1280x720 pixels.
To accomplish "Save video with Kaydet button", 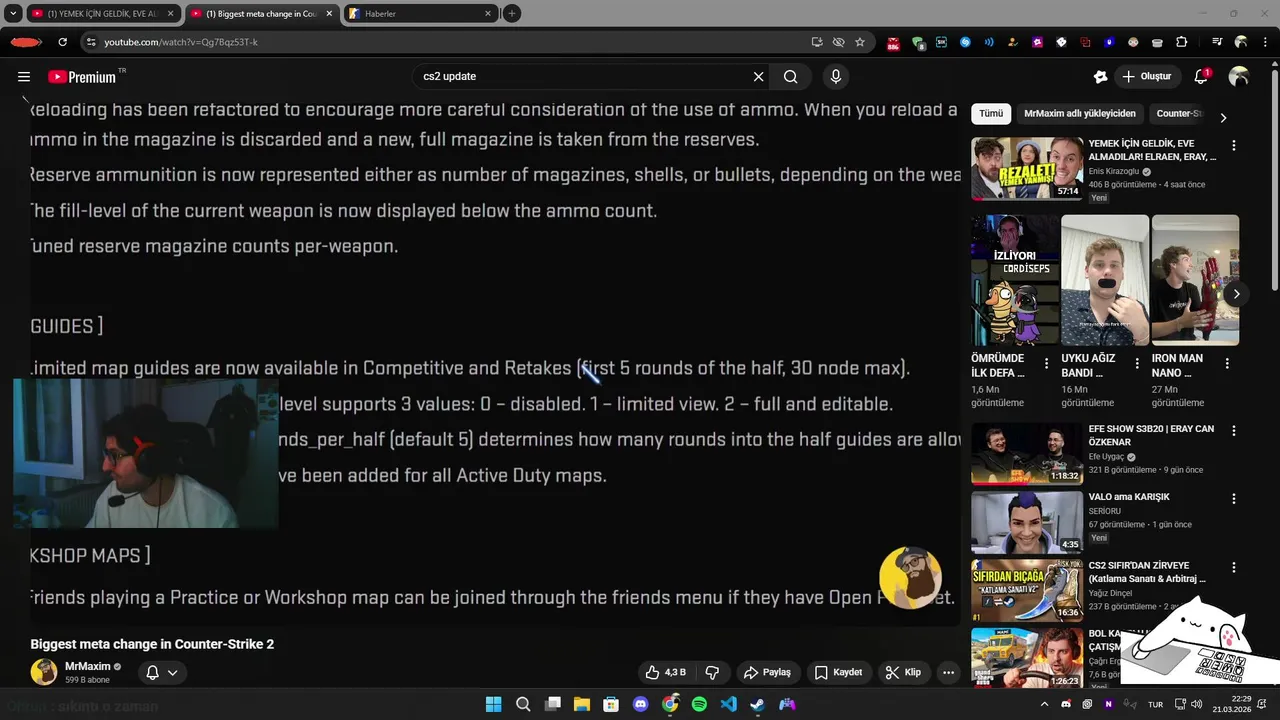I will tap(838, 673).
